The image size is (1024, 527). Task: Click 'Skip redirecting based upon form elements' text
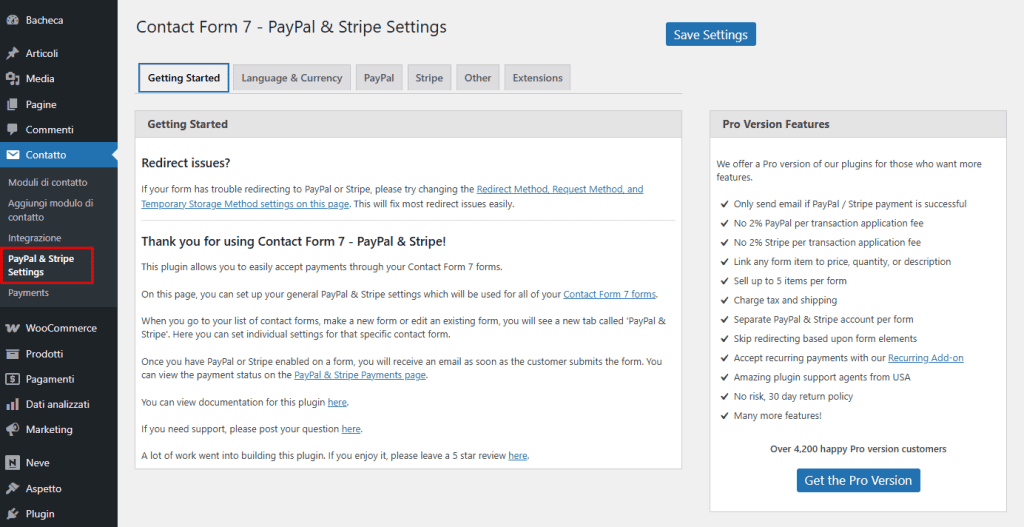click(x=825, y=339)
